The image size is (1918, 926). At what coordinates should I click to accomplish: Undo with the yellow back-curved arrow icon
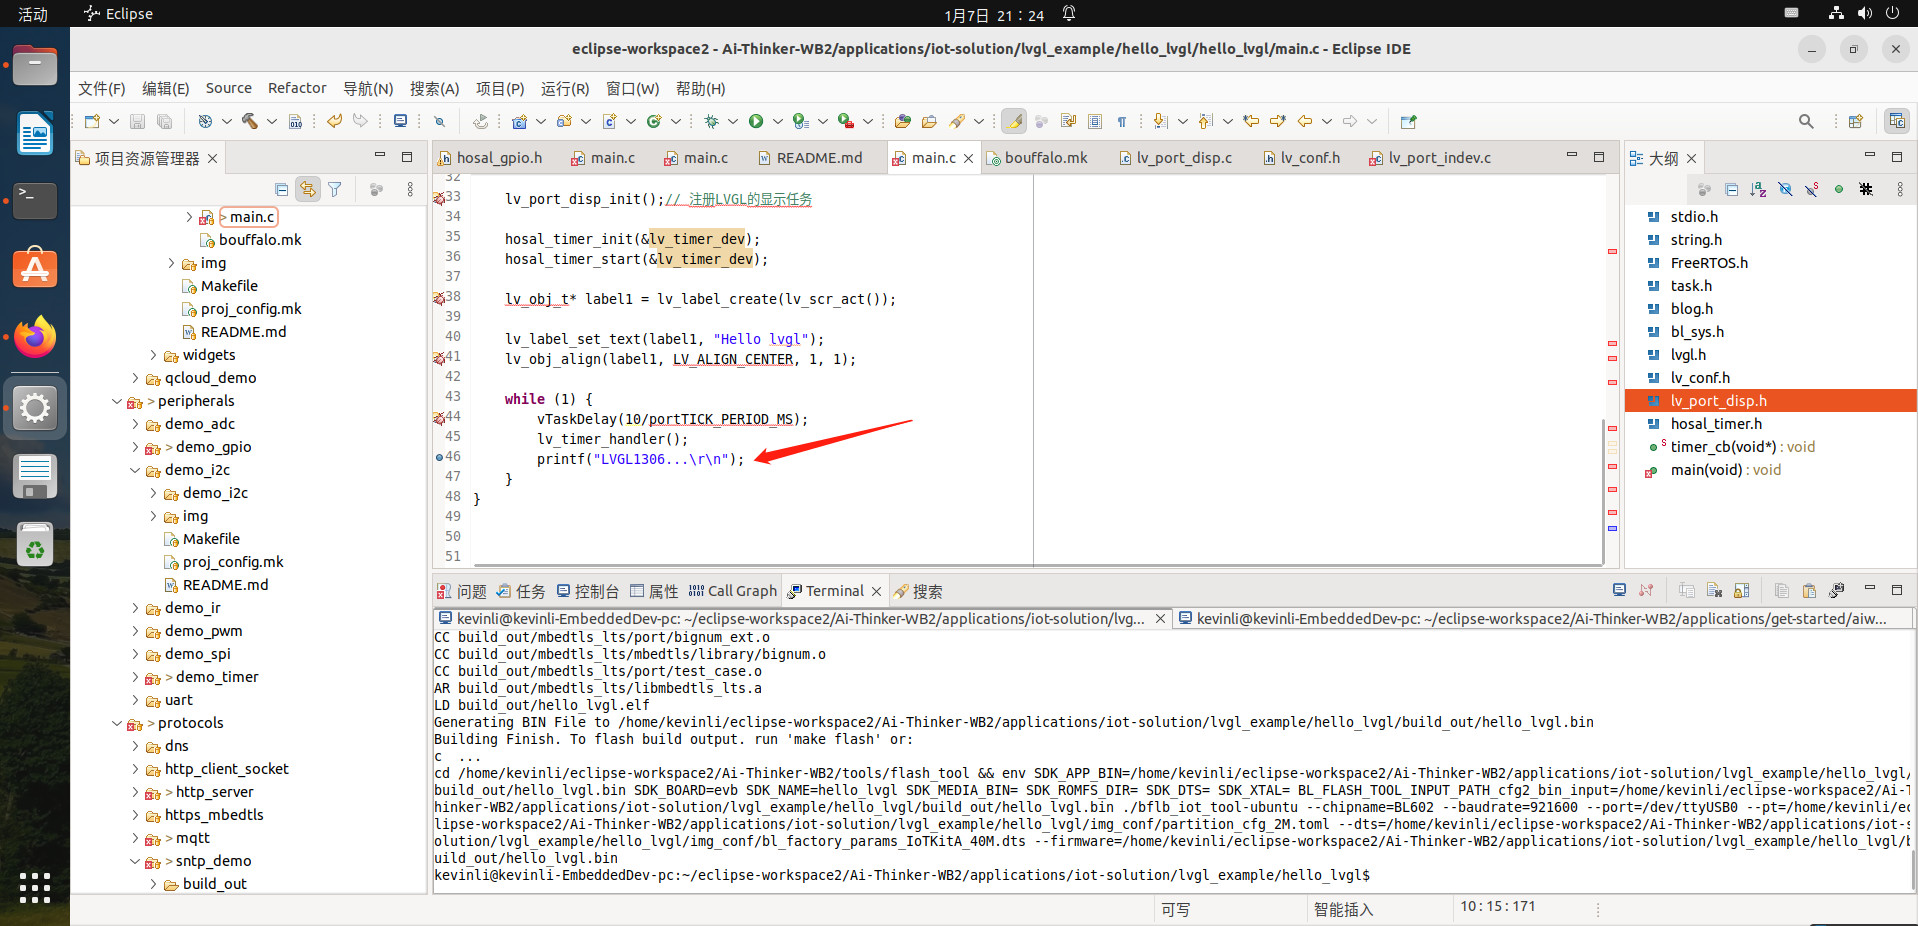[334, 121]
